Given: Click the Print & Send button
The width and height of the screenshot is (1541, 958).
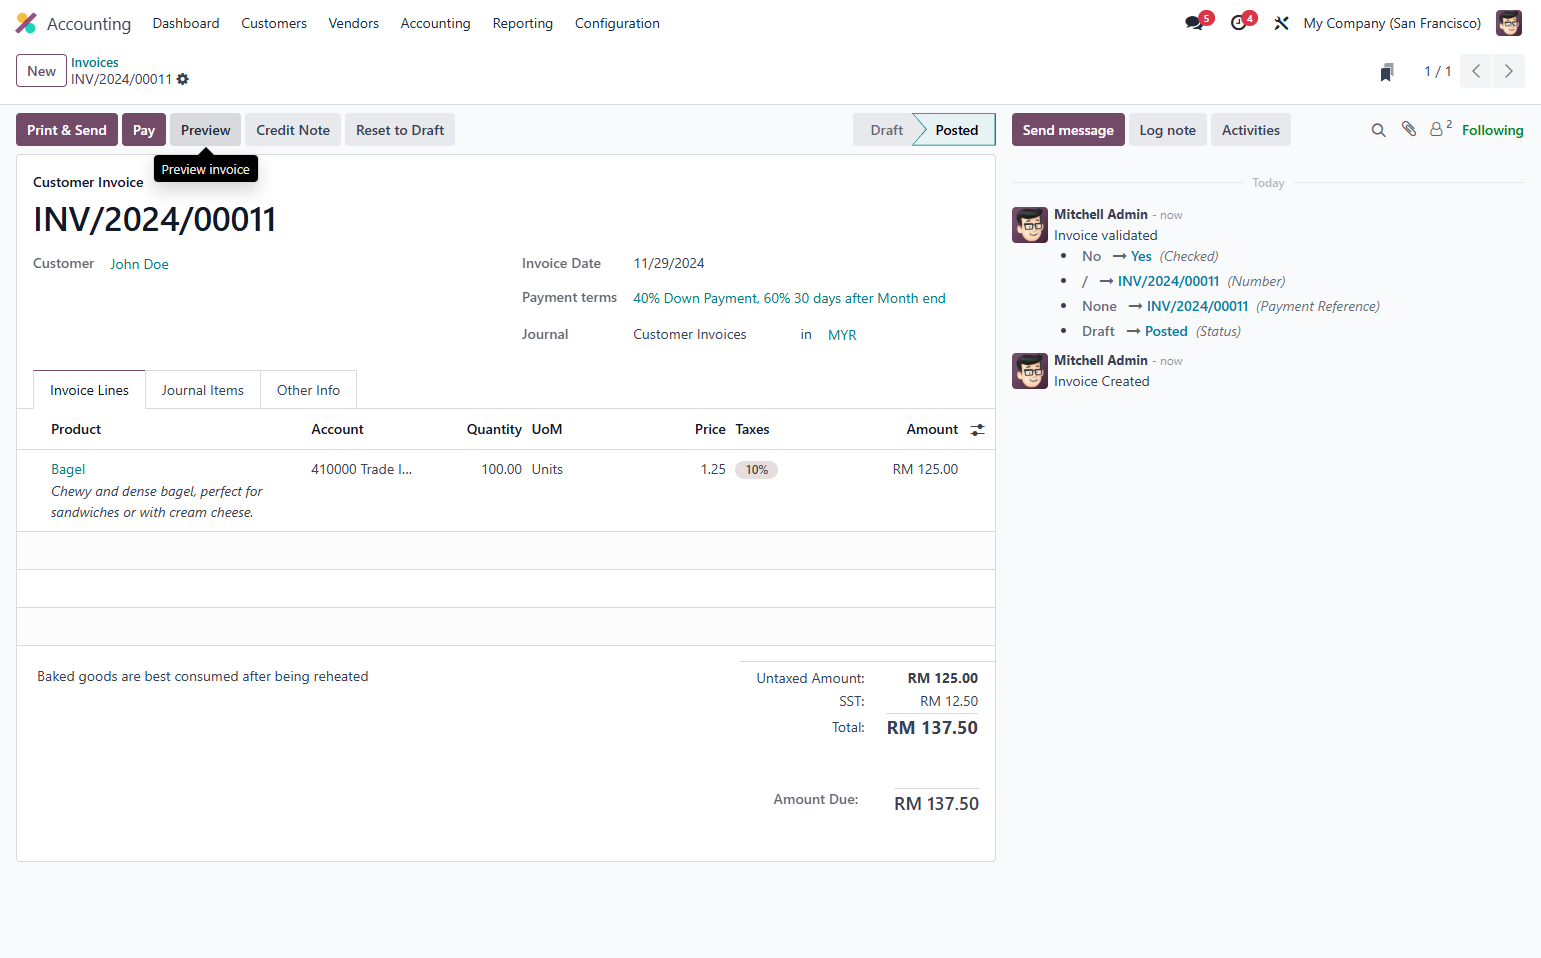Looking at the screenshot, I should tap(67, 130).
